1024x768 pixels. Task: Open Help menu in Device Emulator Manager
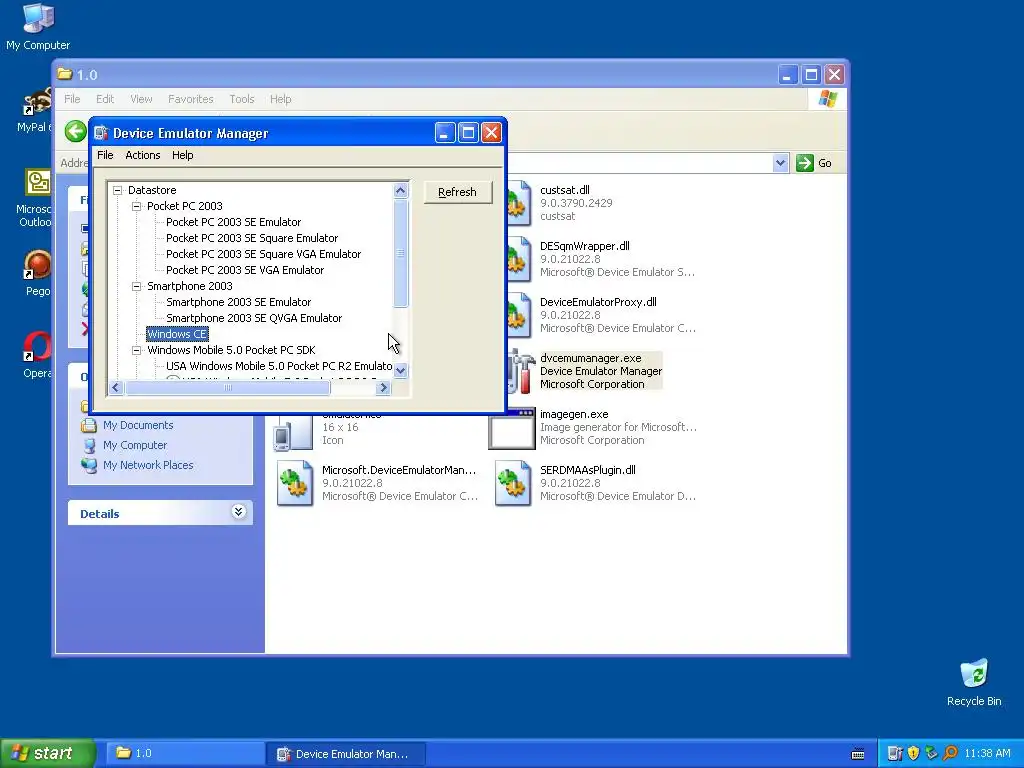[x=183, y=155]
